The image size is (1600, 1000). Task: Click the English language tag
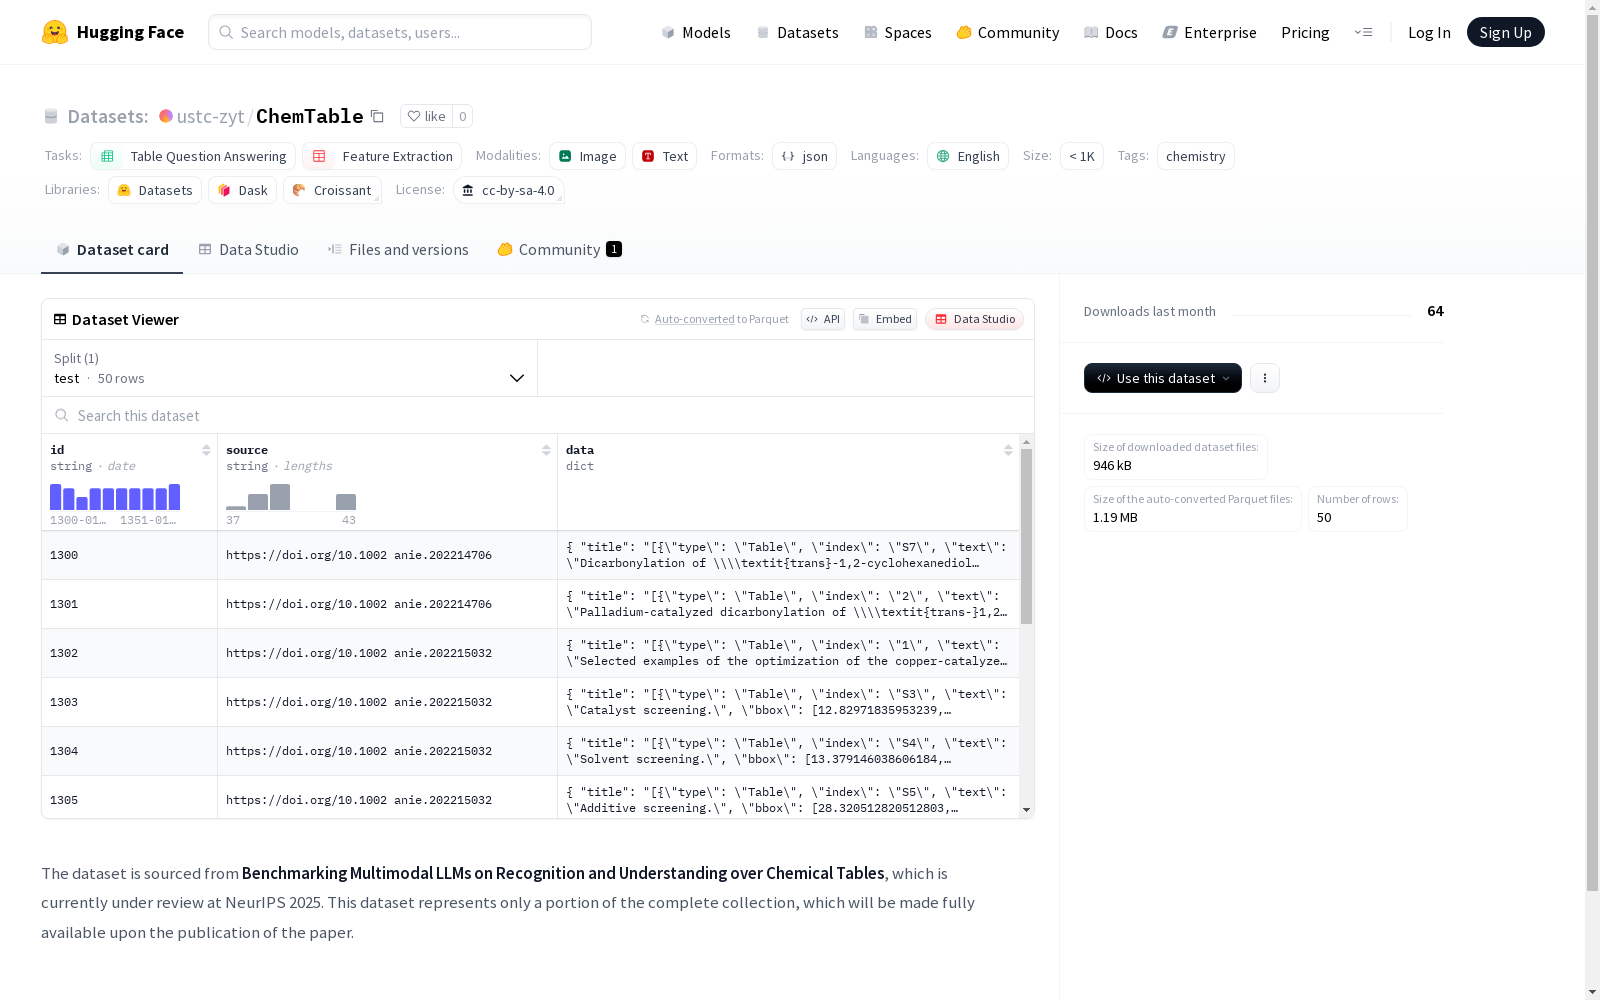tap(967, 156)
